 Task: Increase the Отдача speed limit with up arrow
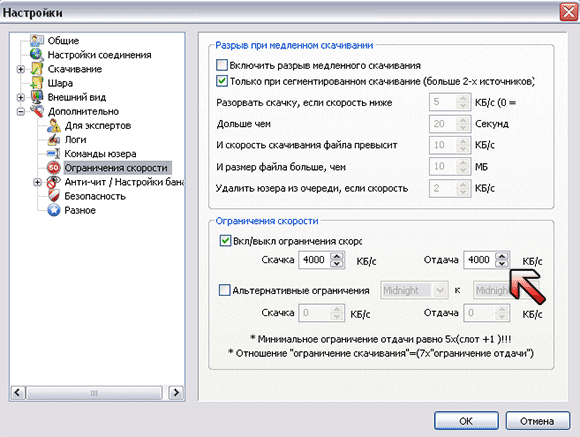[502, 256]
